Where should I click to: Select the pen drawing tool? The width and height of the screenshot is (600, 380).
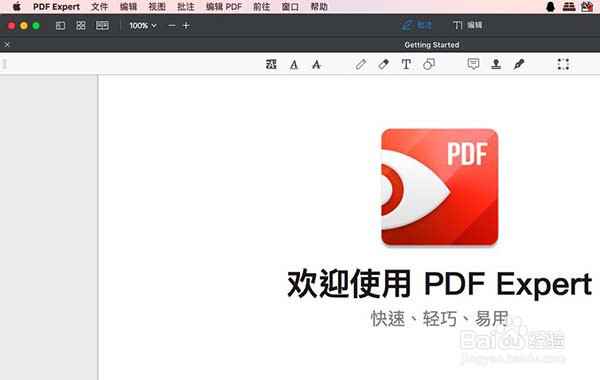coord(361,64)
